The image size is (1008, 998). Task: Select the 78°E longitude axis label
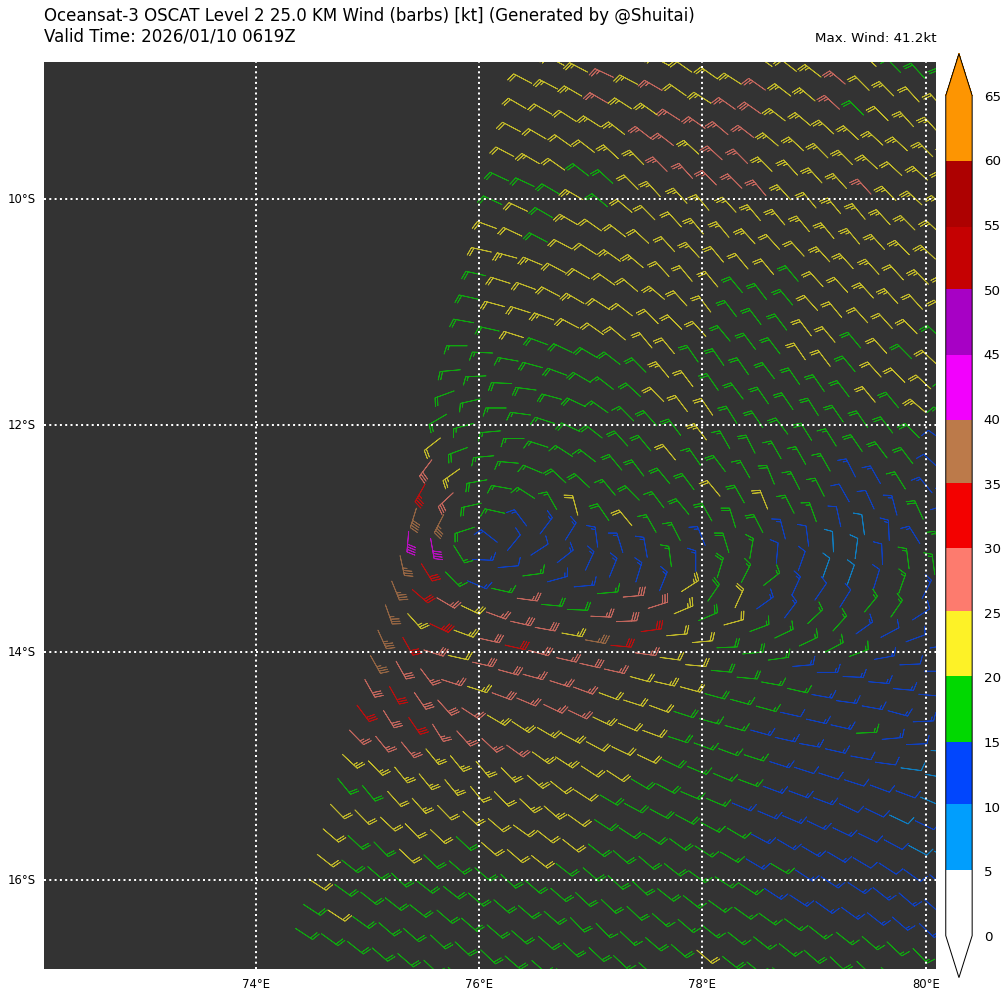pos(702,984)
